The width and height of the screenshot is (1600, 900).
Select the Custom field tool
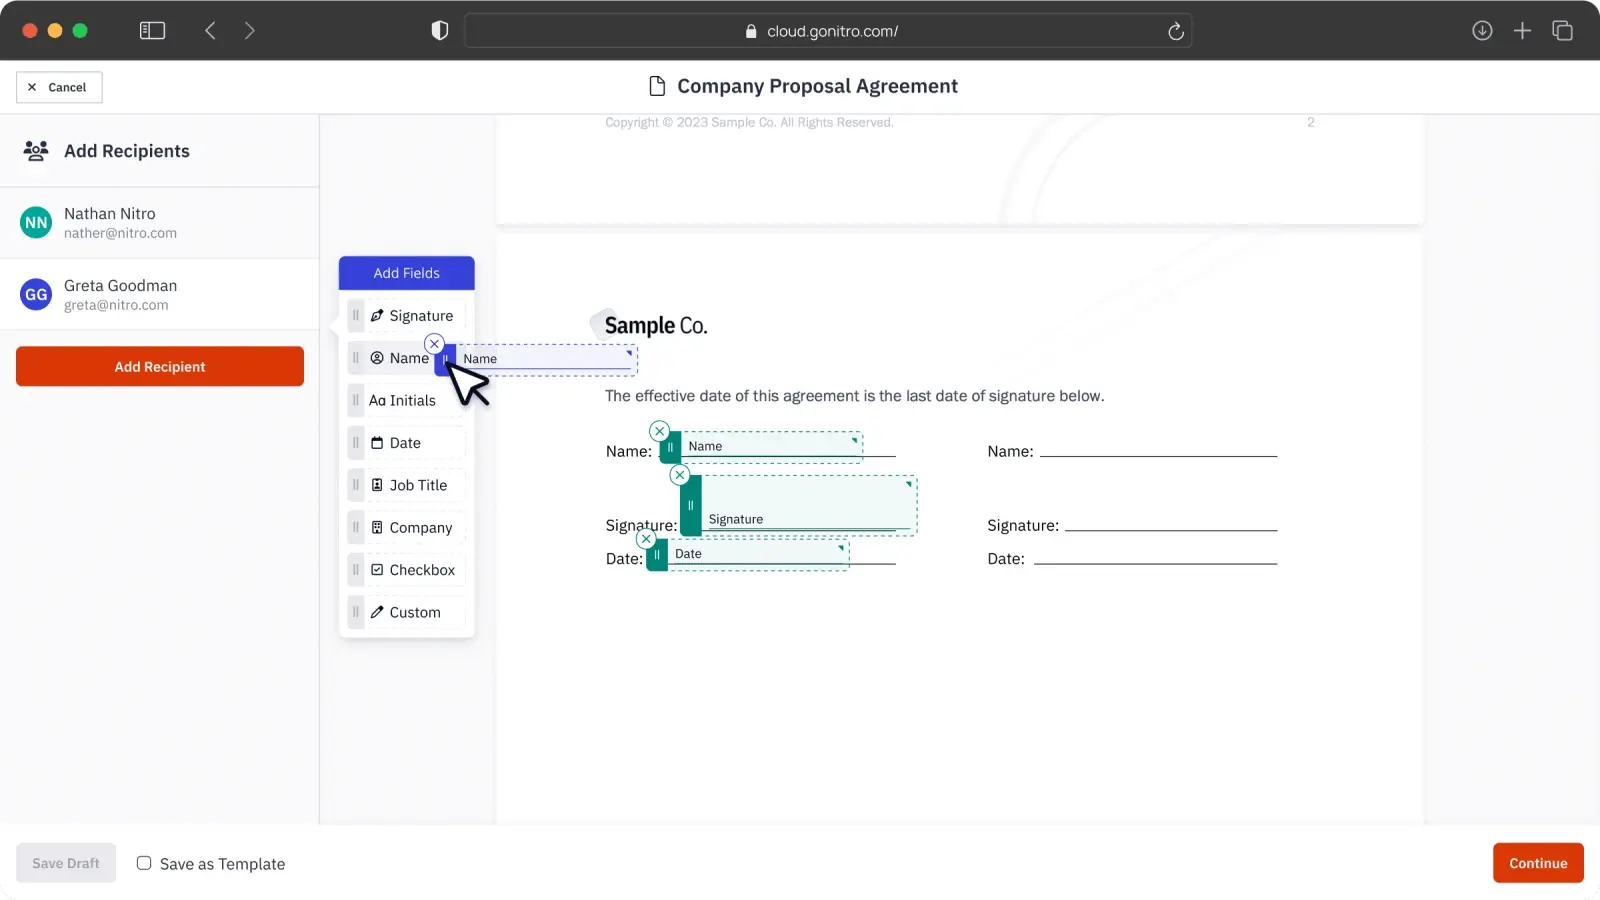pos(413,612)
